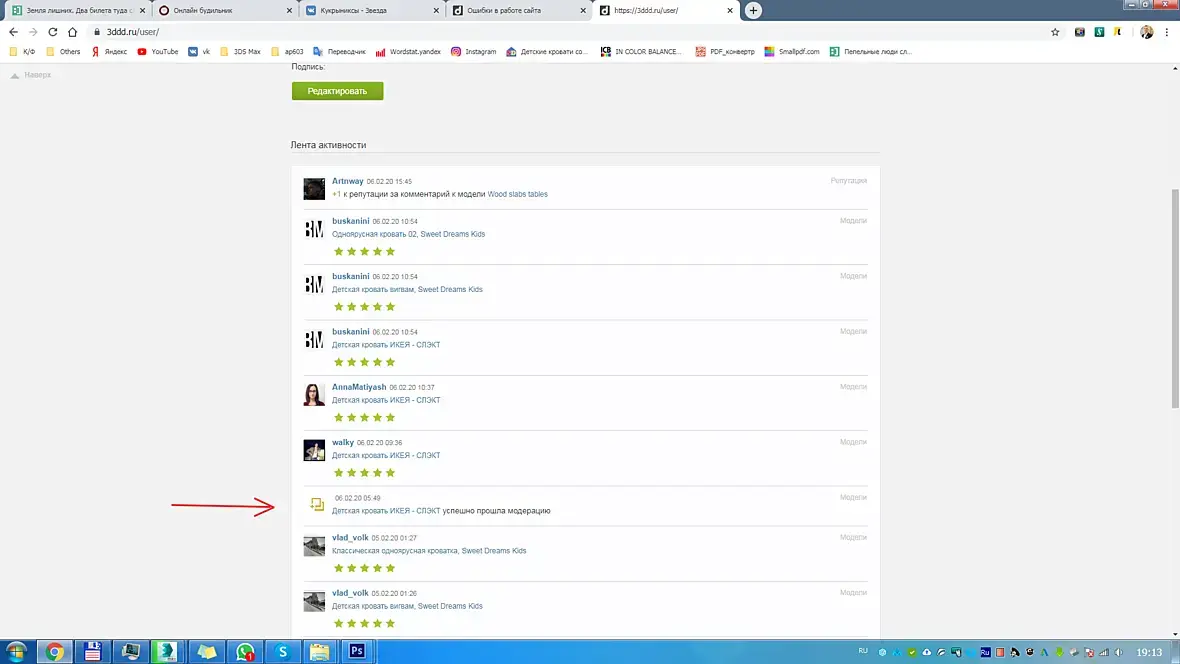The height and width of the screenshot is (664, 1180).
Task: Open 3DS Max bookmarks folder
Action: [240, 52]
